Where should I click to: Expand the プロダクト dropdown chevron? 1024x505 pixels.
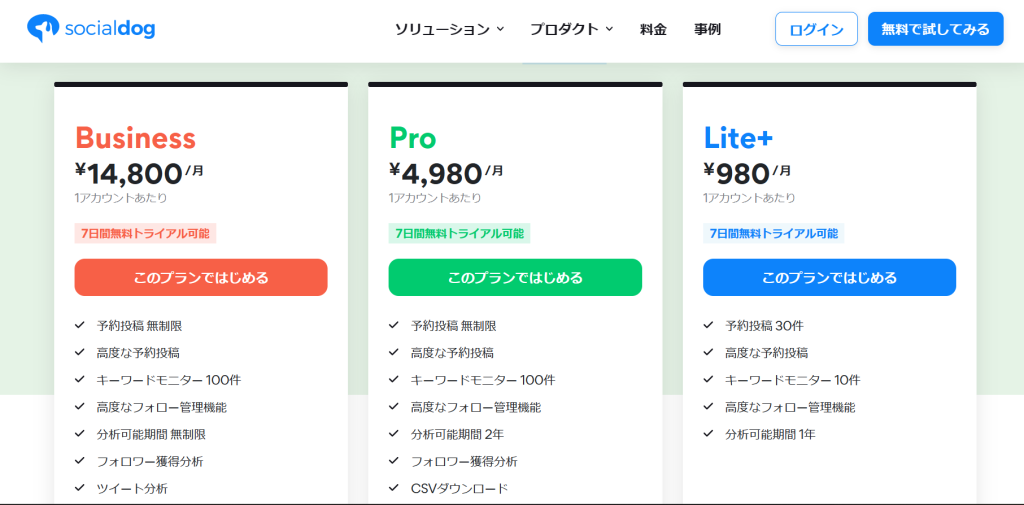coord(609,29)
